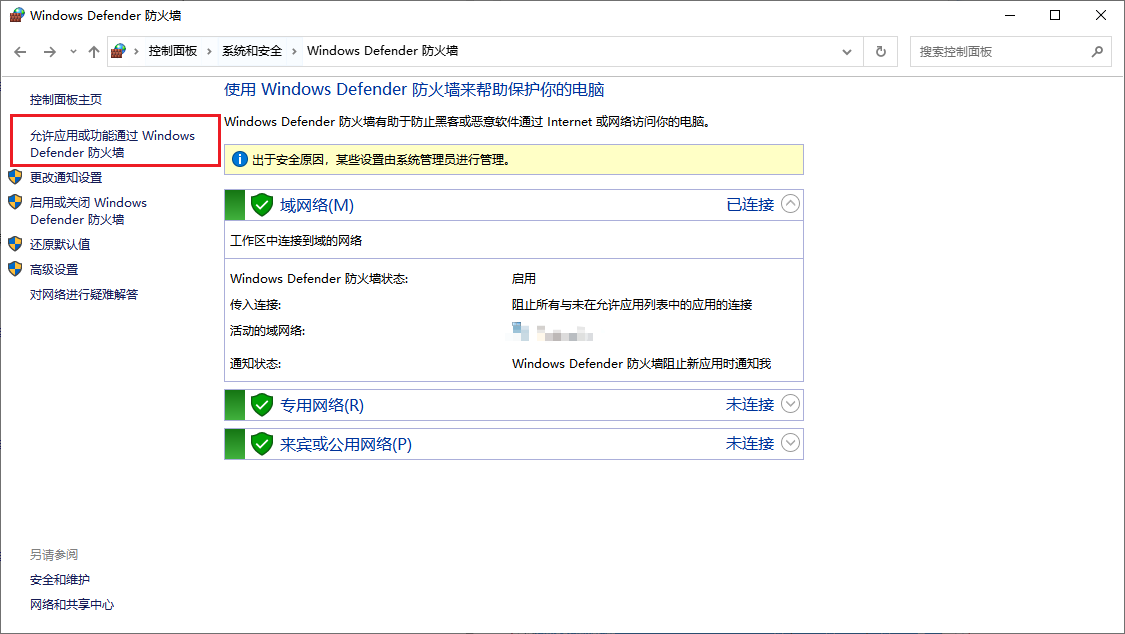1125x634 pixels.
Task: Open the 高级设置 link
Action: click(x=54, y=269)
